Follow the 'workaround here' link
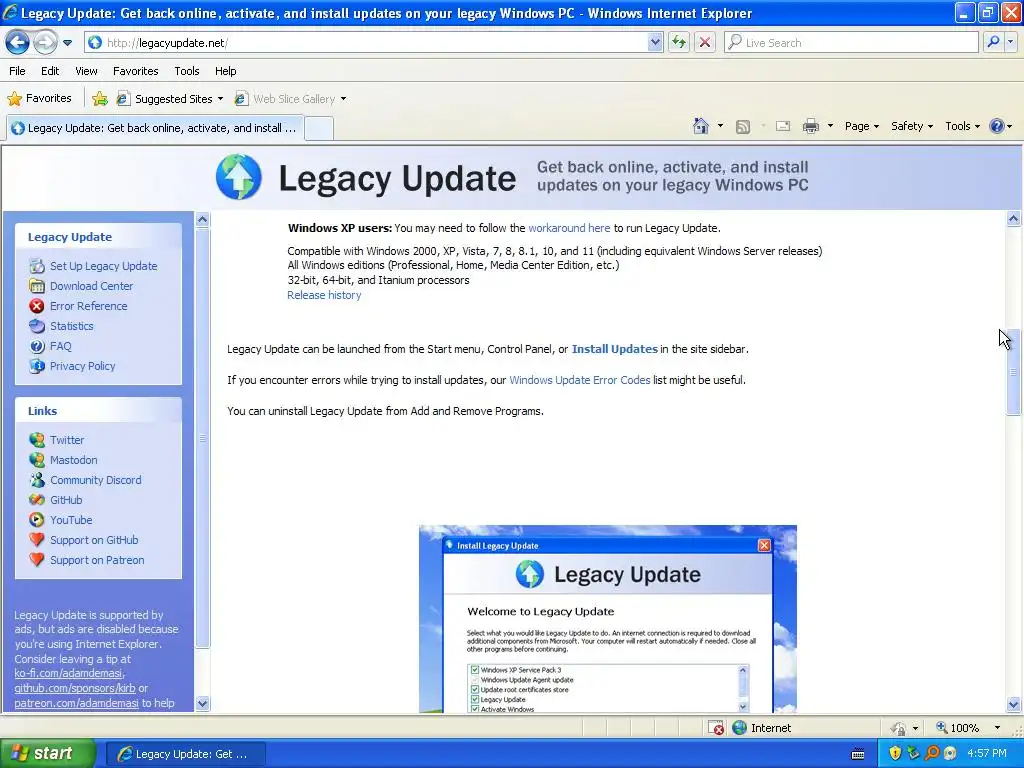Viewport: 1024px width, 768px height. point(569,228)
